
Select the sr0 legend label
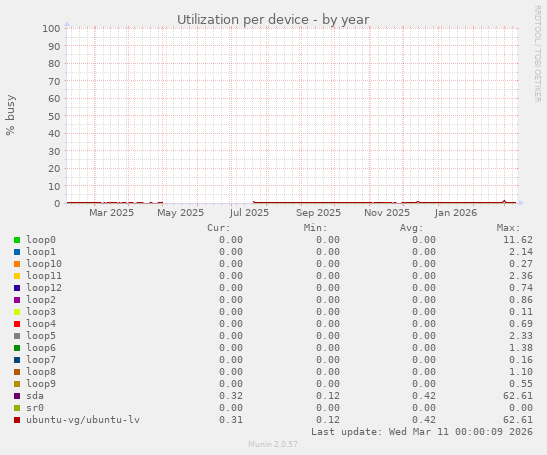click(35, 408)
